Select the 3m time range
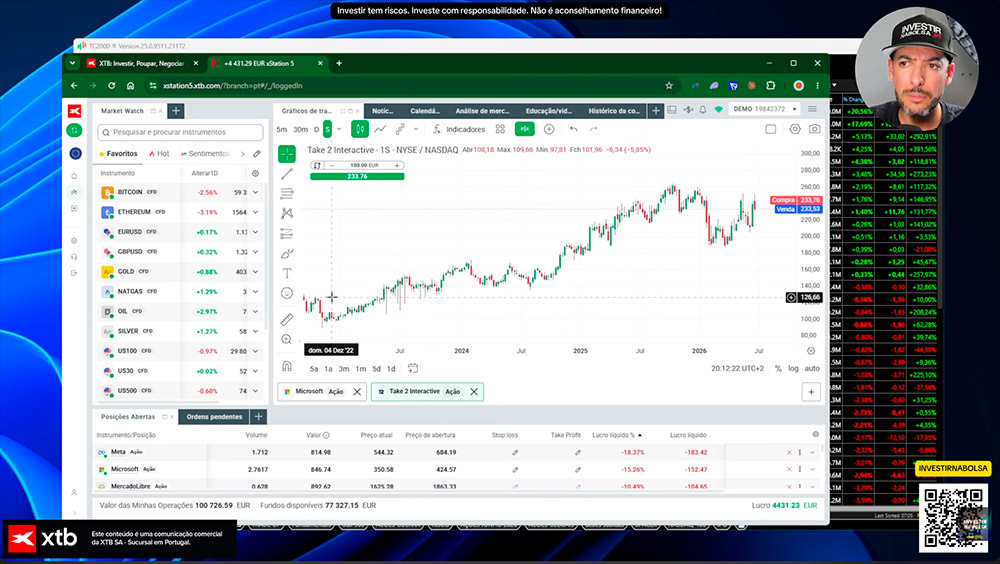This screenshot has height=564, width=1000. coord(344,369)
